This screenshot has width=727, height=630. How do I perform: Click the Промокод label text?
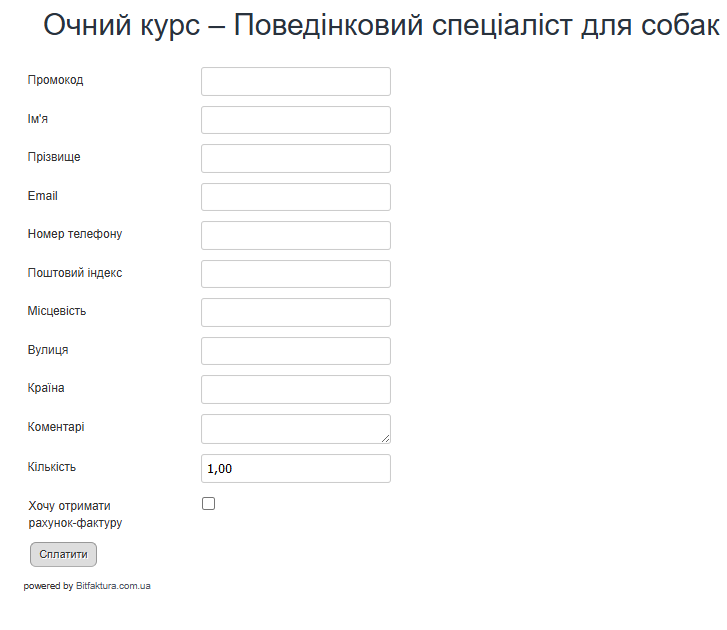point(56,80)
